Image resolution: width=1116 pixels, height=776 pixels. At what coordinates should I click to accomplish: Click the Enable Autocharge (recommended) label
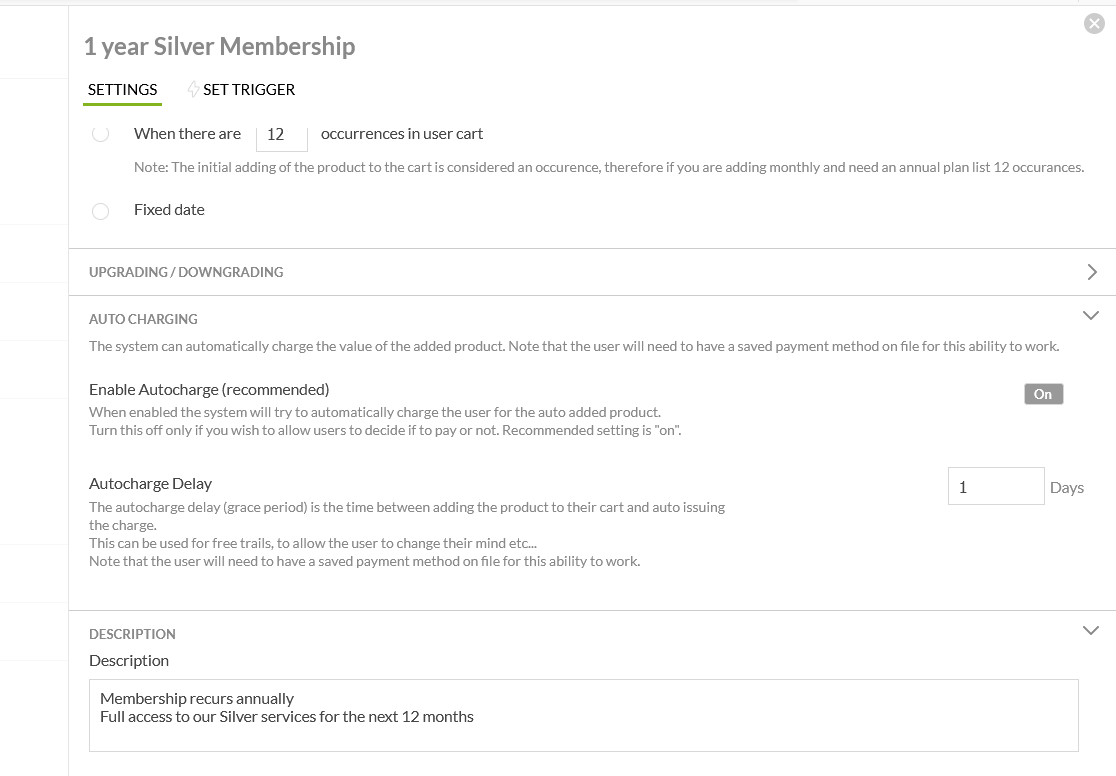pyautogui.click(x=209, y=389)
